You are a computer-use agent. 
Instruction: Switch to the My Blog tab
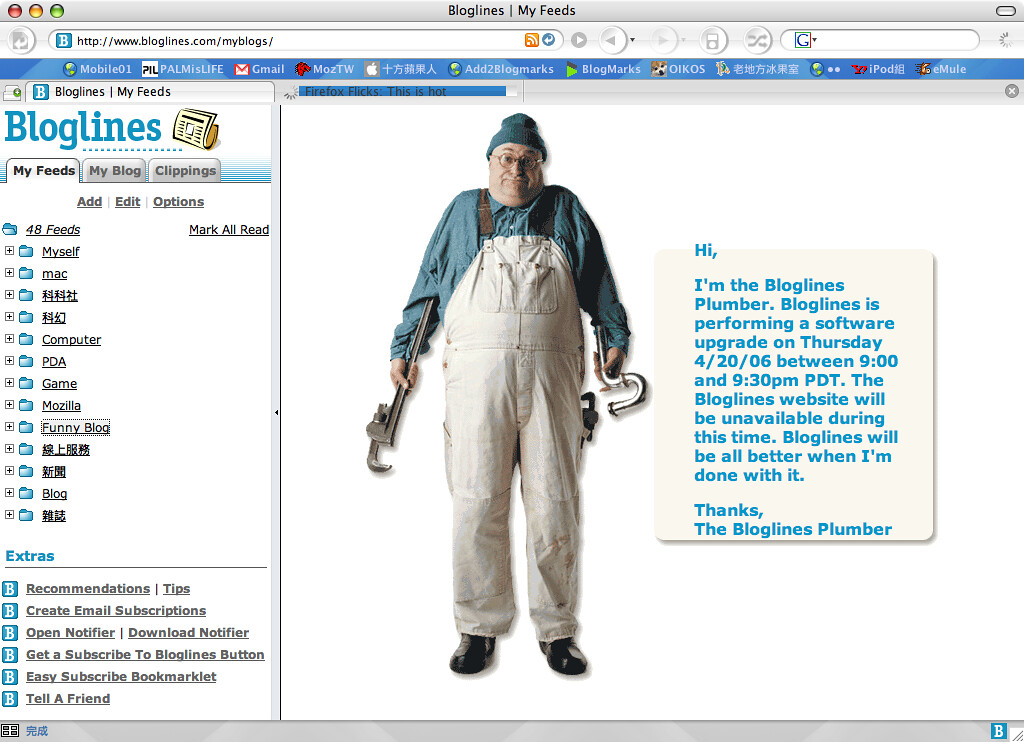click(114, 171)
